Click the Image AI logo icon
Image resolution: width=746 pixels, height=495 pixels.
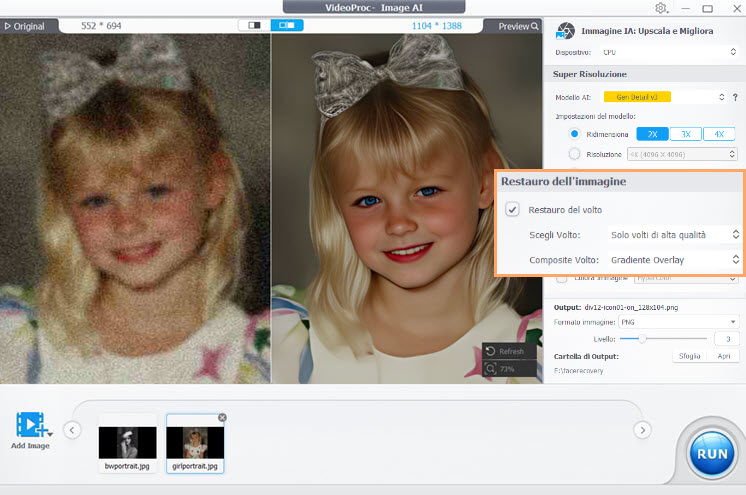[565, 31]
